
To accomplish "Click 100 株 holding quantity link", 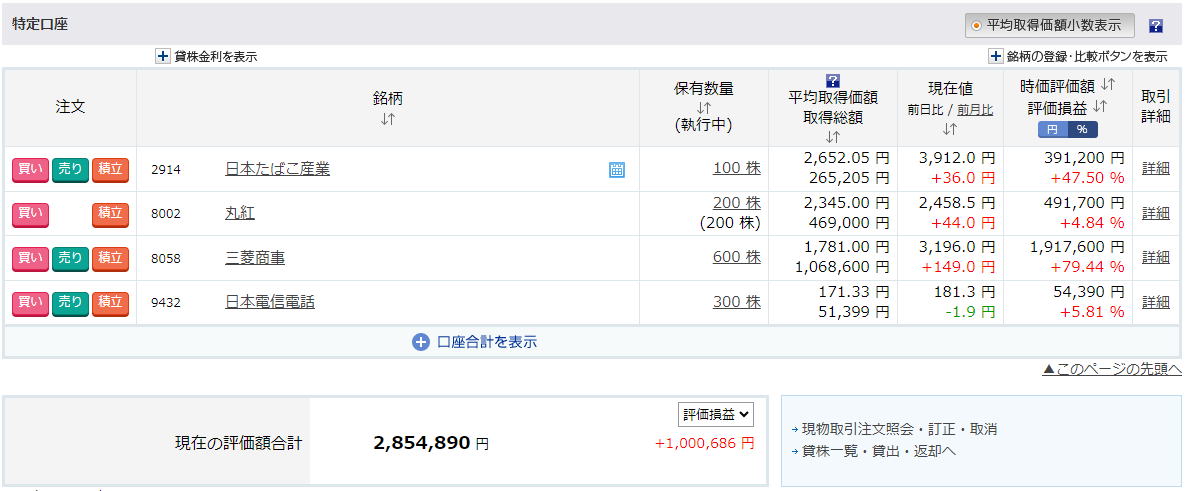I will (737, 168).
